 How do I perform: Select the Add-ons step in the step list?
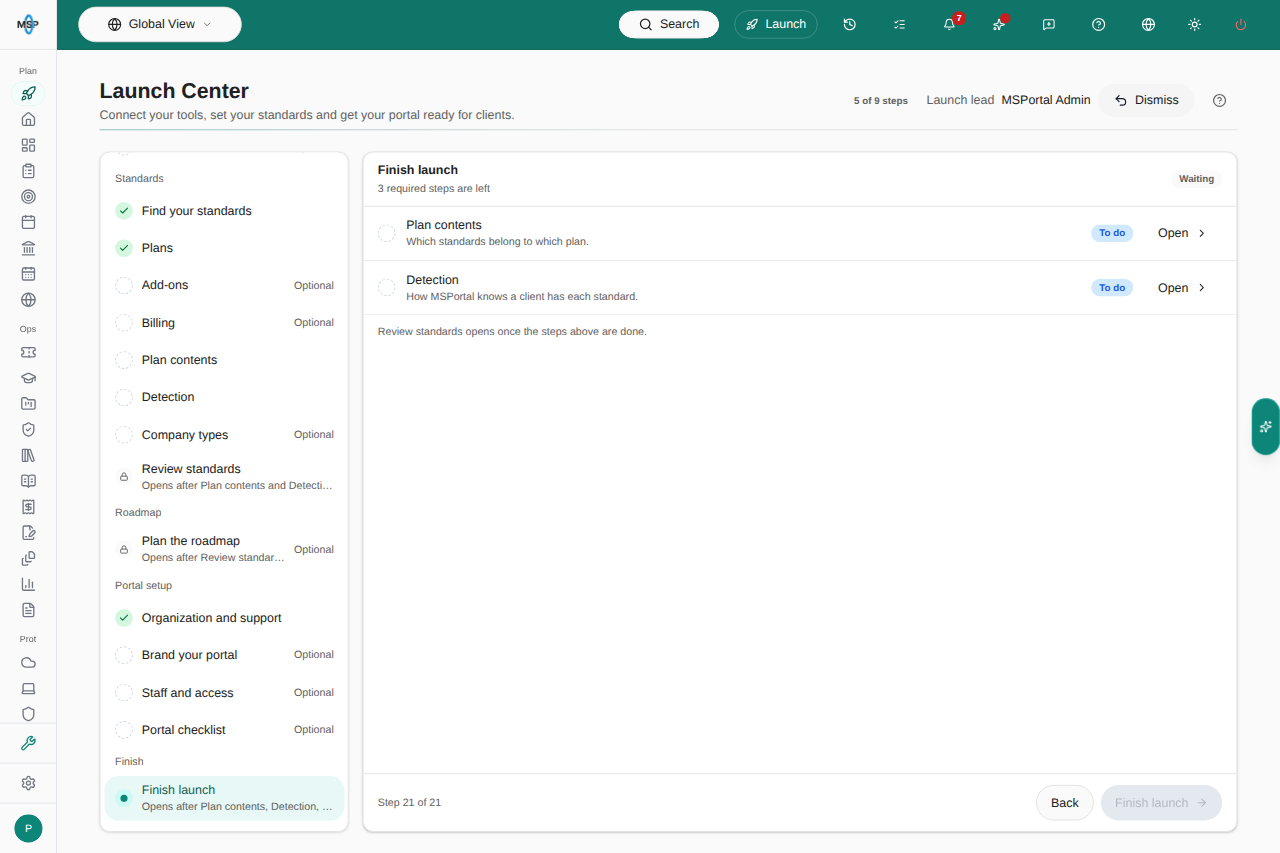[x=224, y=285]
